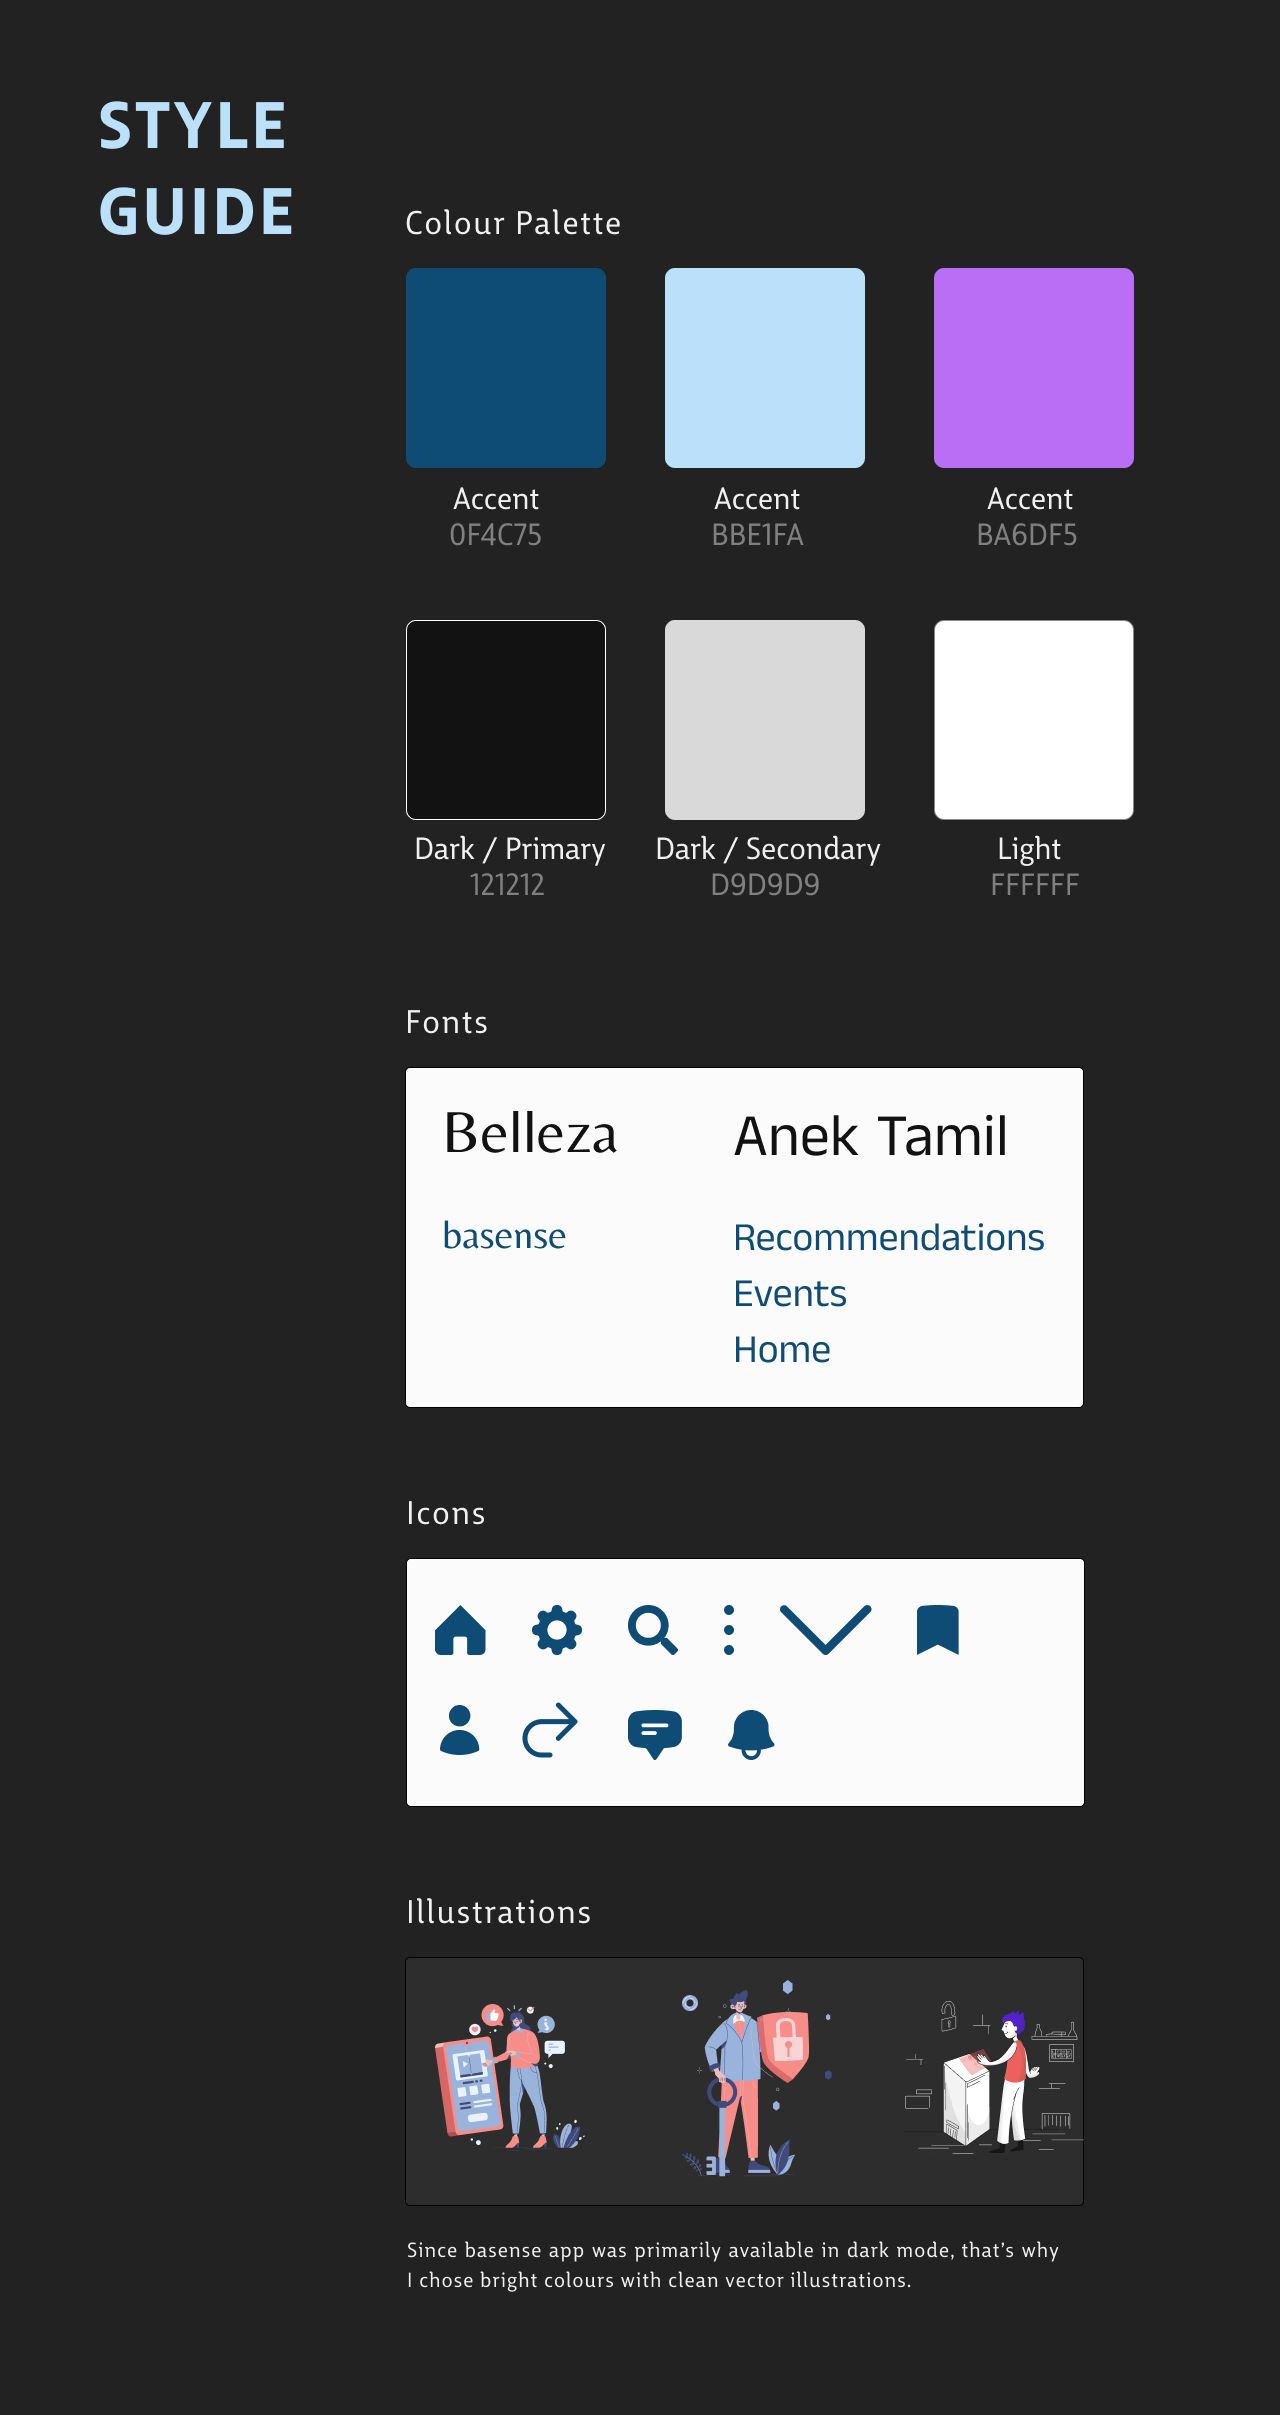1280x2415 pixels.
Task: Click the home icon
Action: point(460,1630)
